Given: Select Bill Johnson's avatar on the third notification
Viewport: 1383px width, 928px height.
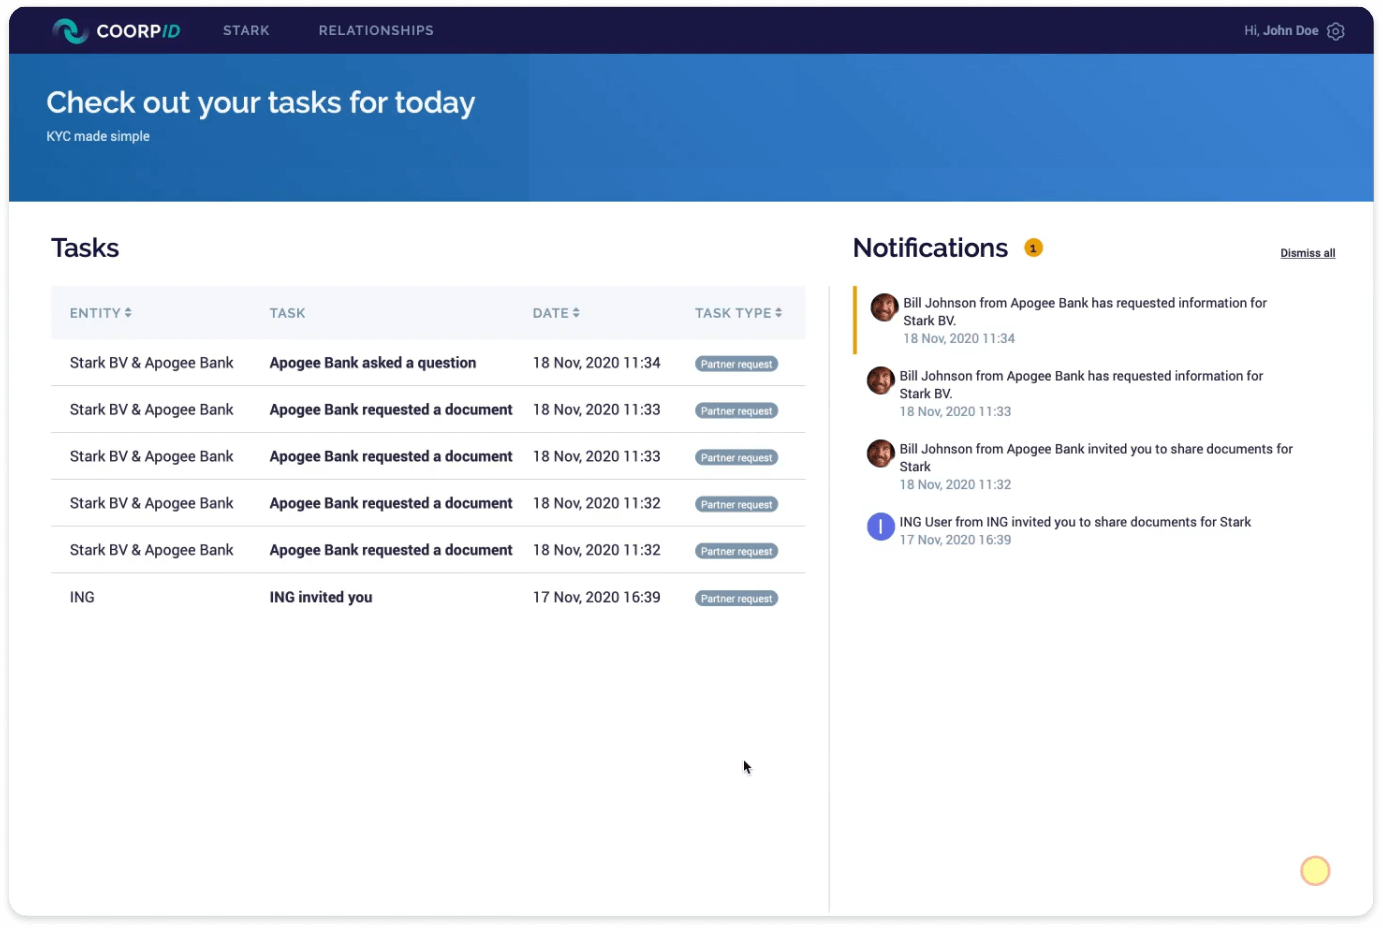Looking at the screenshot, I should tap(881, 453).
